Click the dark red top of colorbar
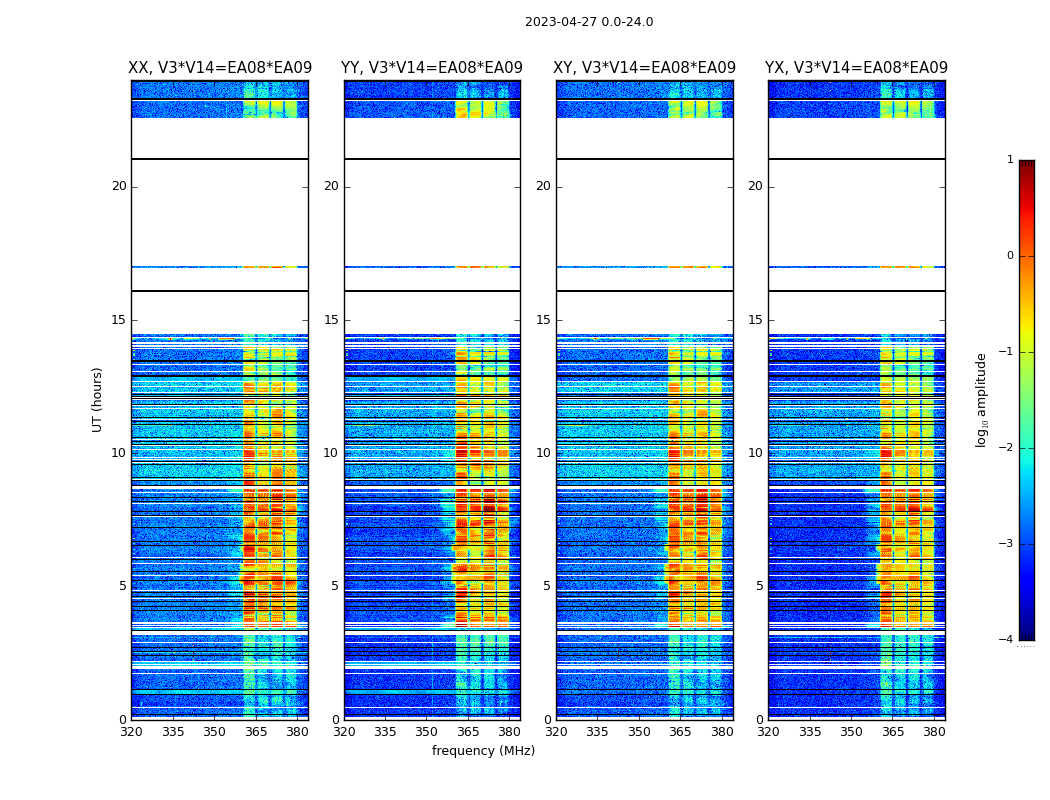Viewport: 1050px width, 800px height. coord(1026,166)
